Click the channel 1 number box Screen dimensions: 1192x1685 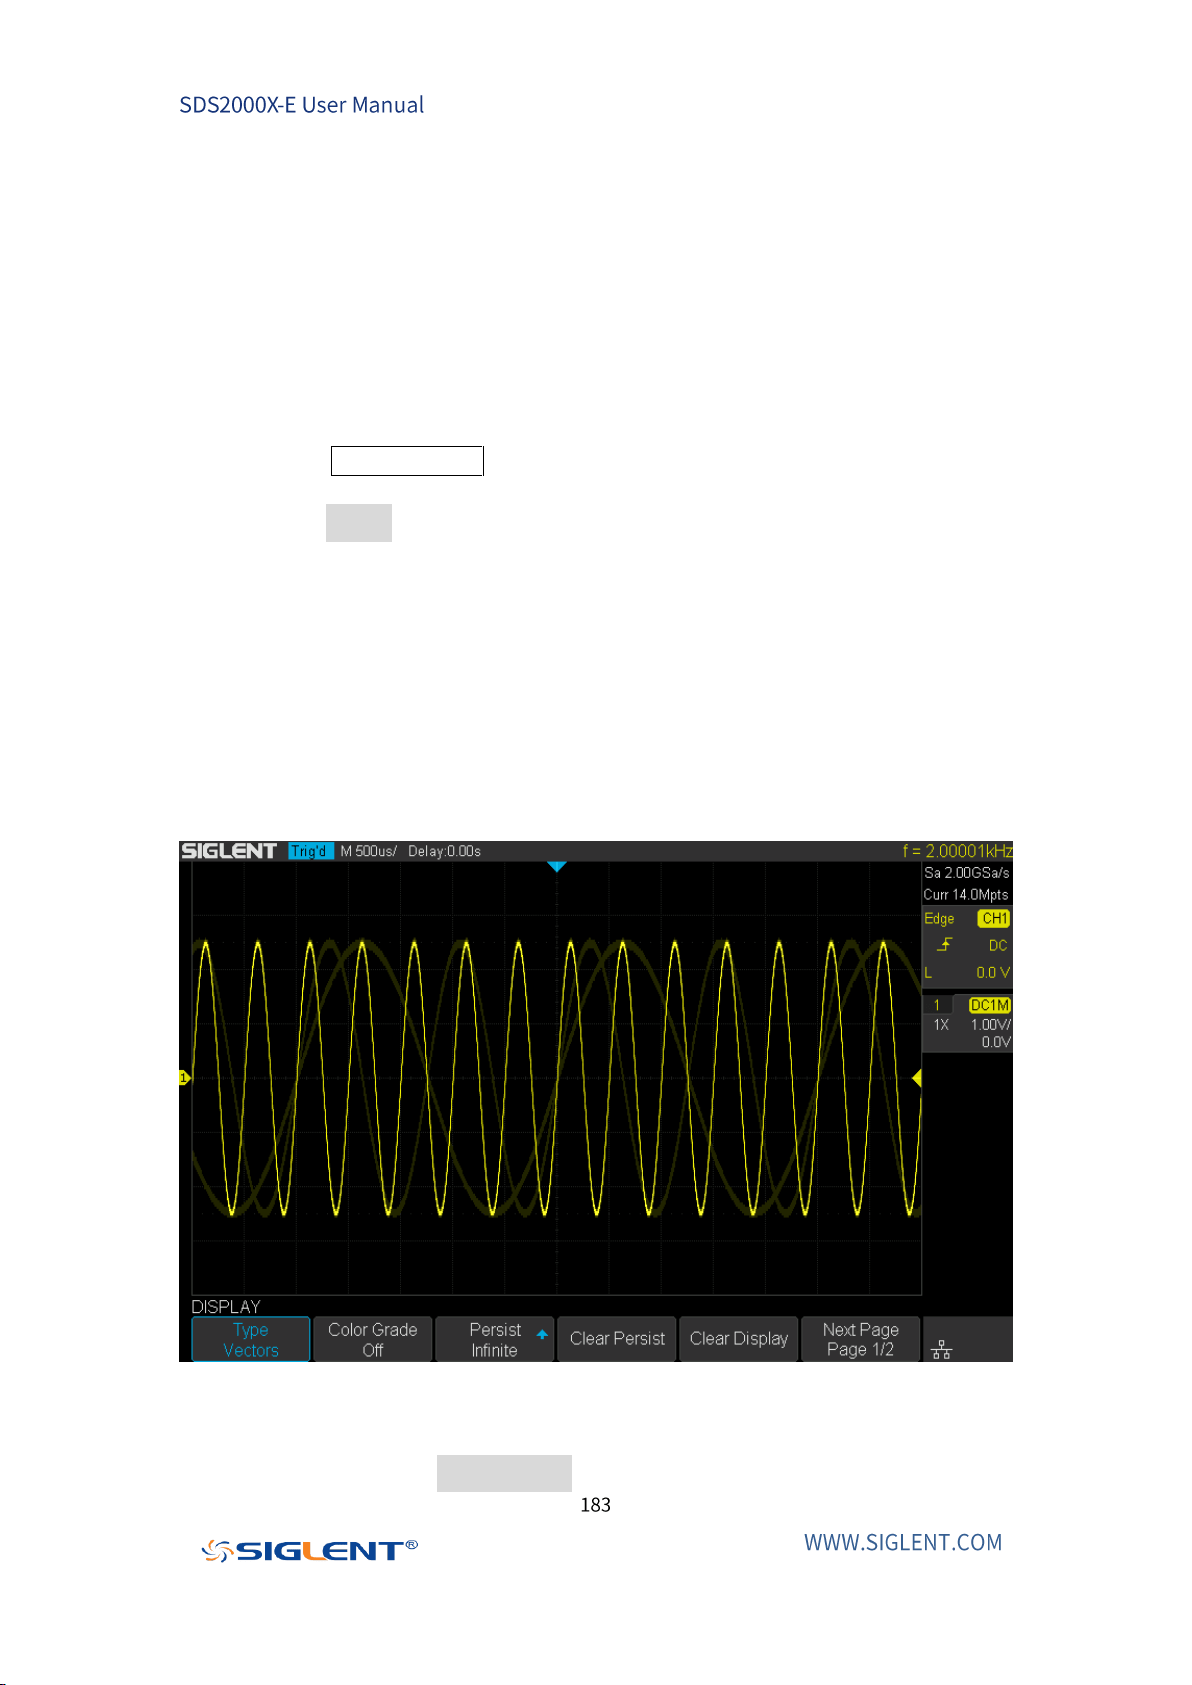937,1005
